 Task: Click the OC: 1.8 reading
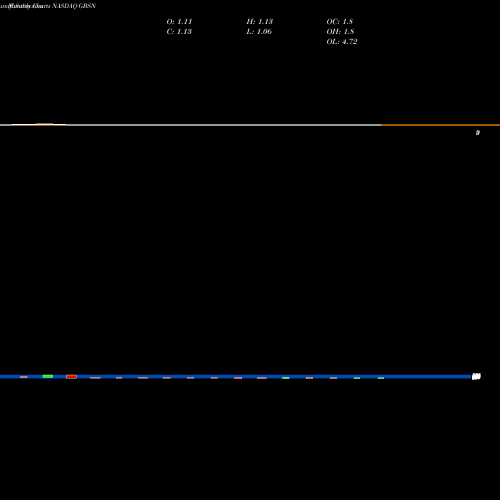pos(340,22)
